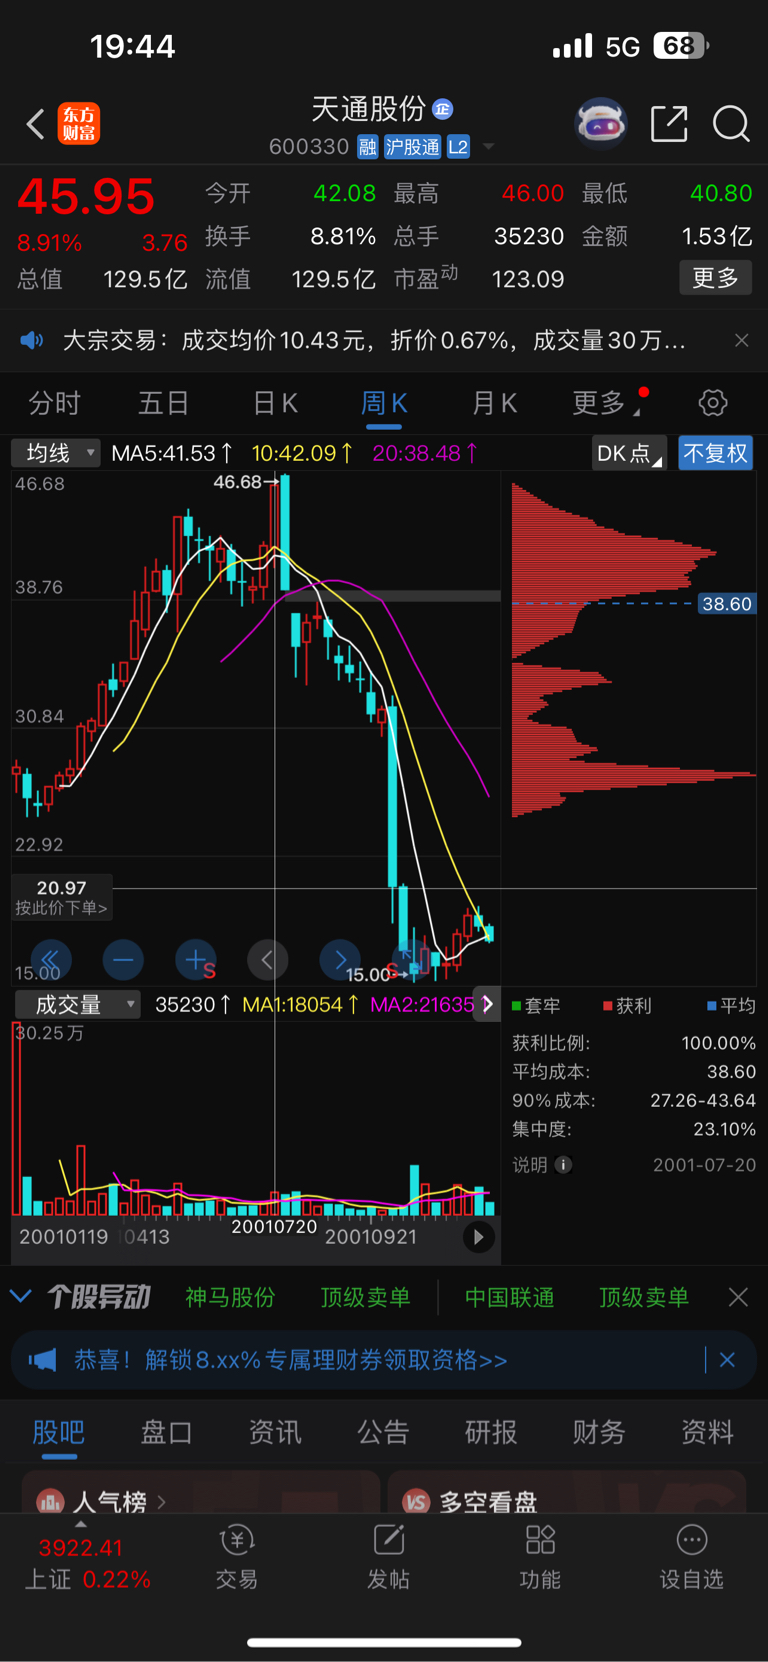Tap the back arrow icon
Screen dimensions: 768x1662
(x=35, y=124)
